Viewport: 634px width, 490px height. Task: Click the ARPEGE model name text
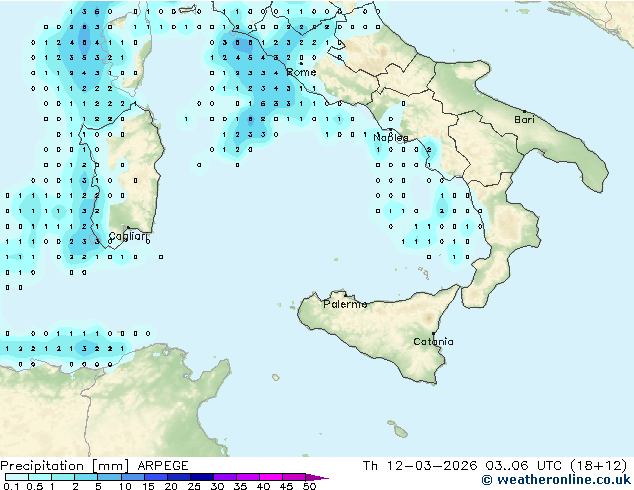163,466
